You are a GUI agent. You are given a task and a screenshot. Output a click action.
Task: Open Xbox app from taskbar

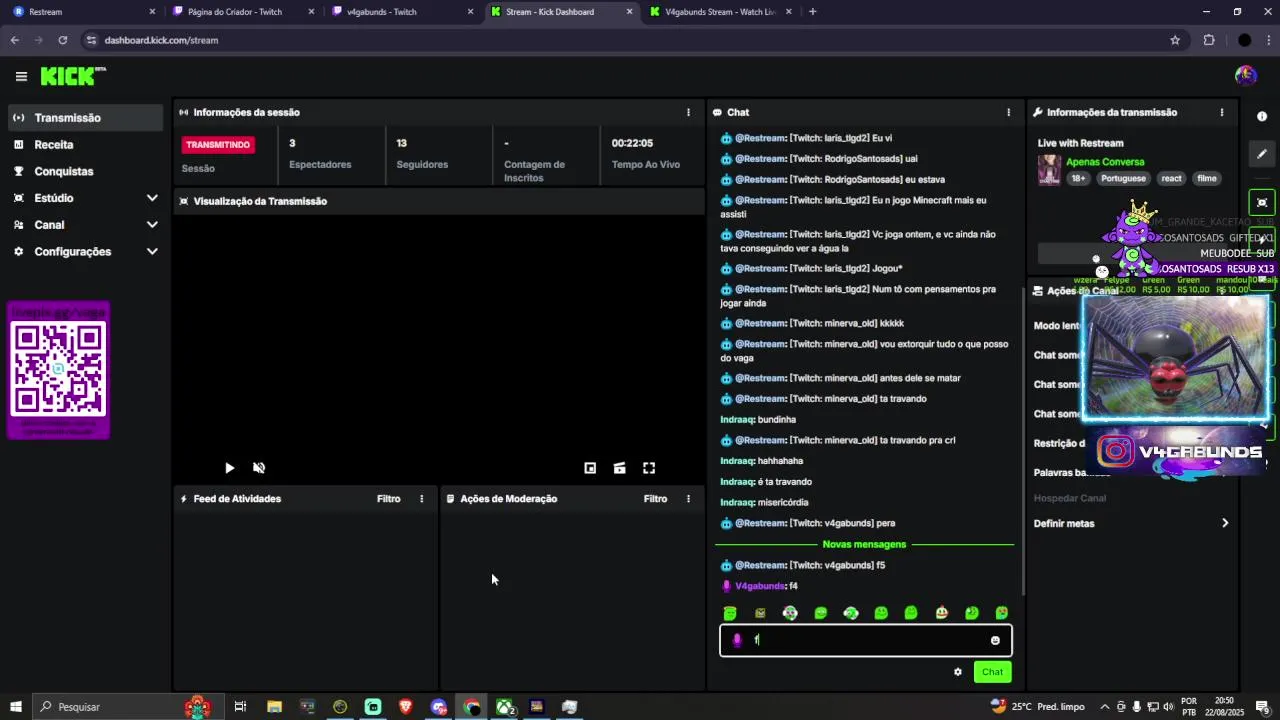click(x=505, y=707)
